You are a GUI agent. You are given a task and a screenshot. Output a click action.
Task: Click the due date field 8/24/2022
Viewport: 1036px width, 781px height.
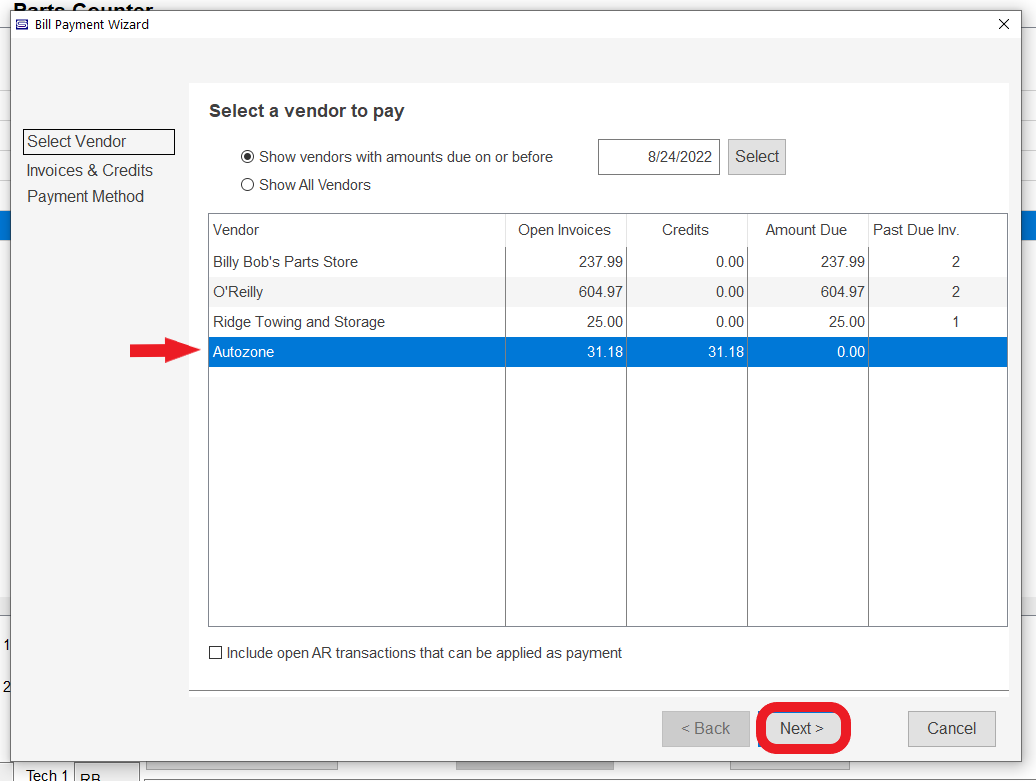point(659,157)
